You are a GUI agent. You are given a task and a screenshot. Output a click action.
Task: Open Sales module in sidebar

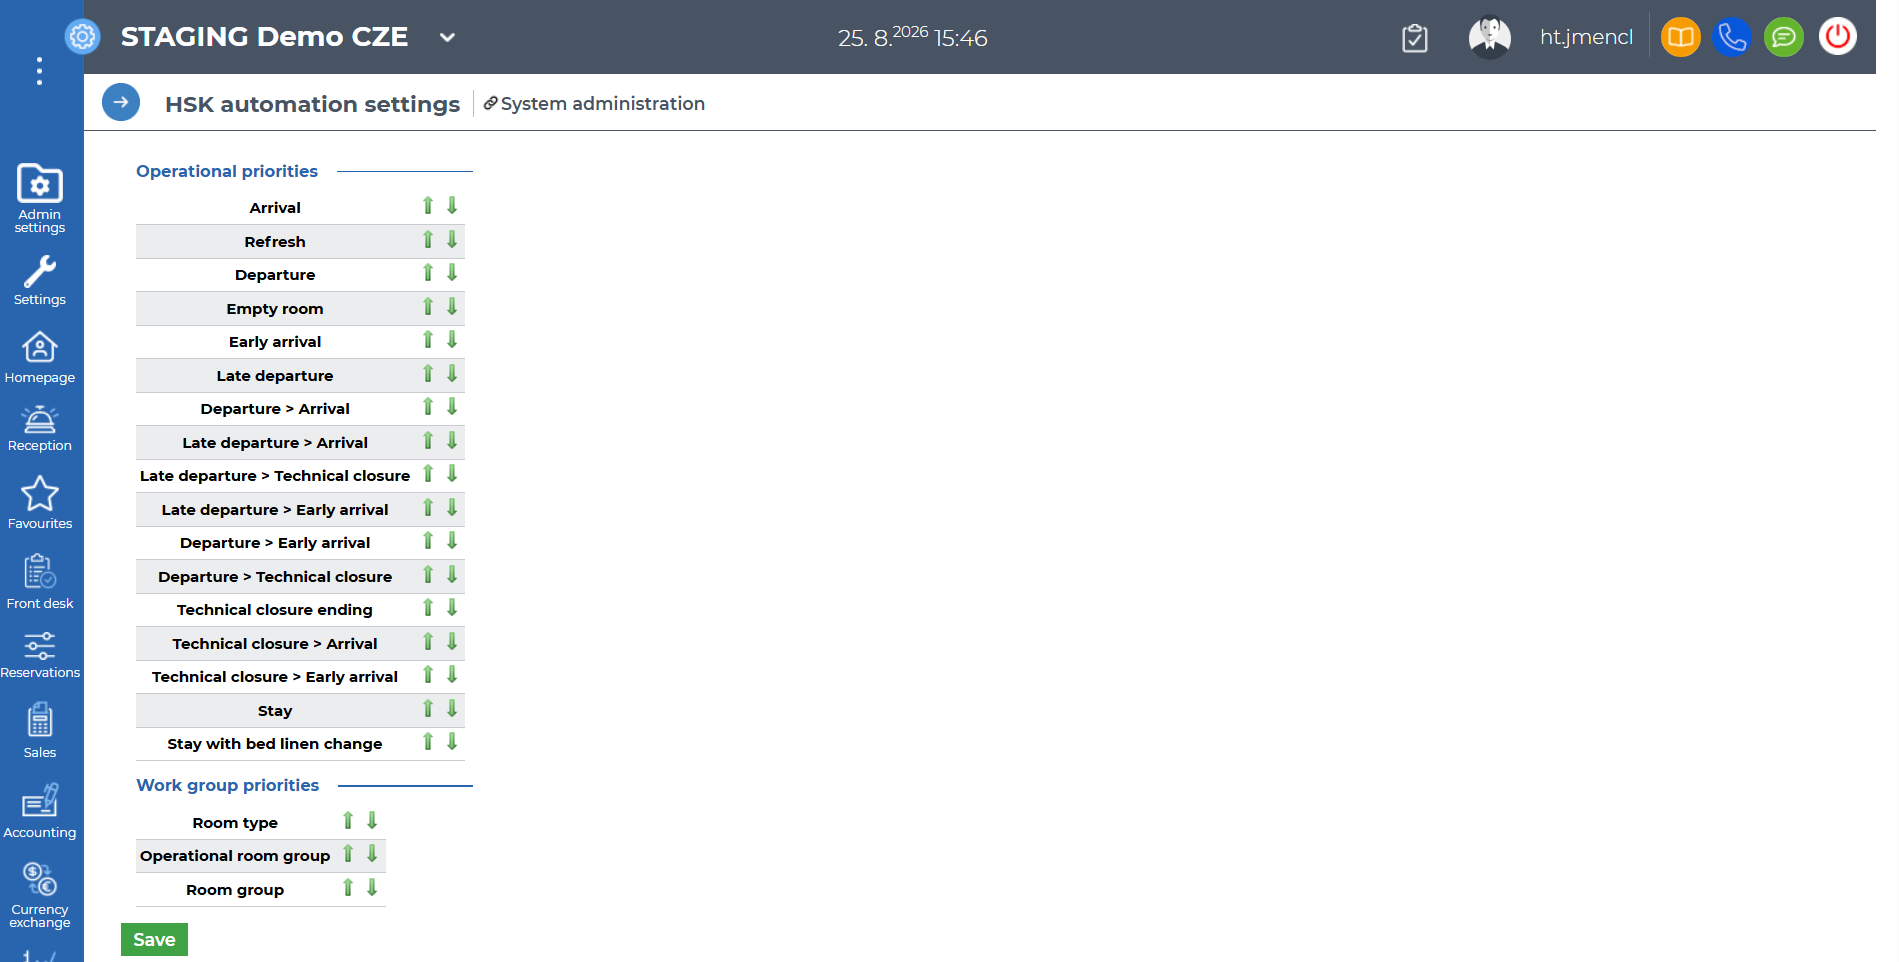[x=40, y=730]
